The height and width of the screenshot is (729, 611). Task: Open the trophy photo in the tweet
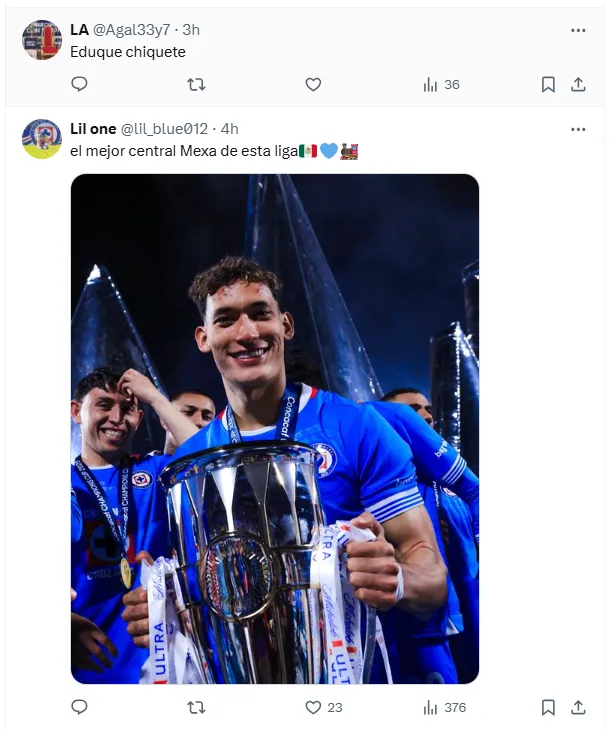pyautogui.click(x=274, y=428)
